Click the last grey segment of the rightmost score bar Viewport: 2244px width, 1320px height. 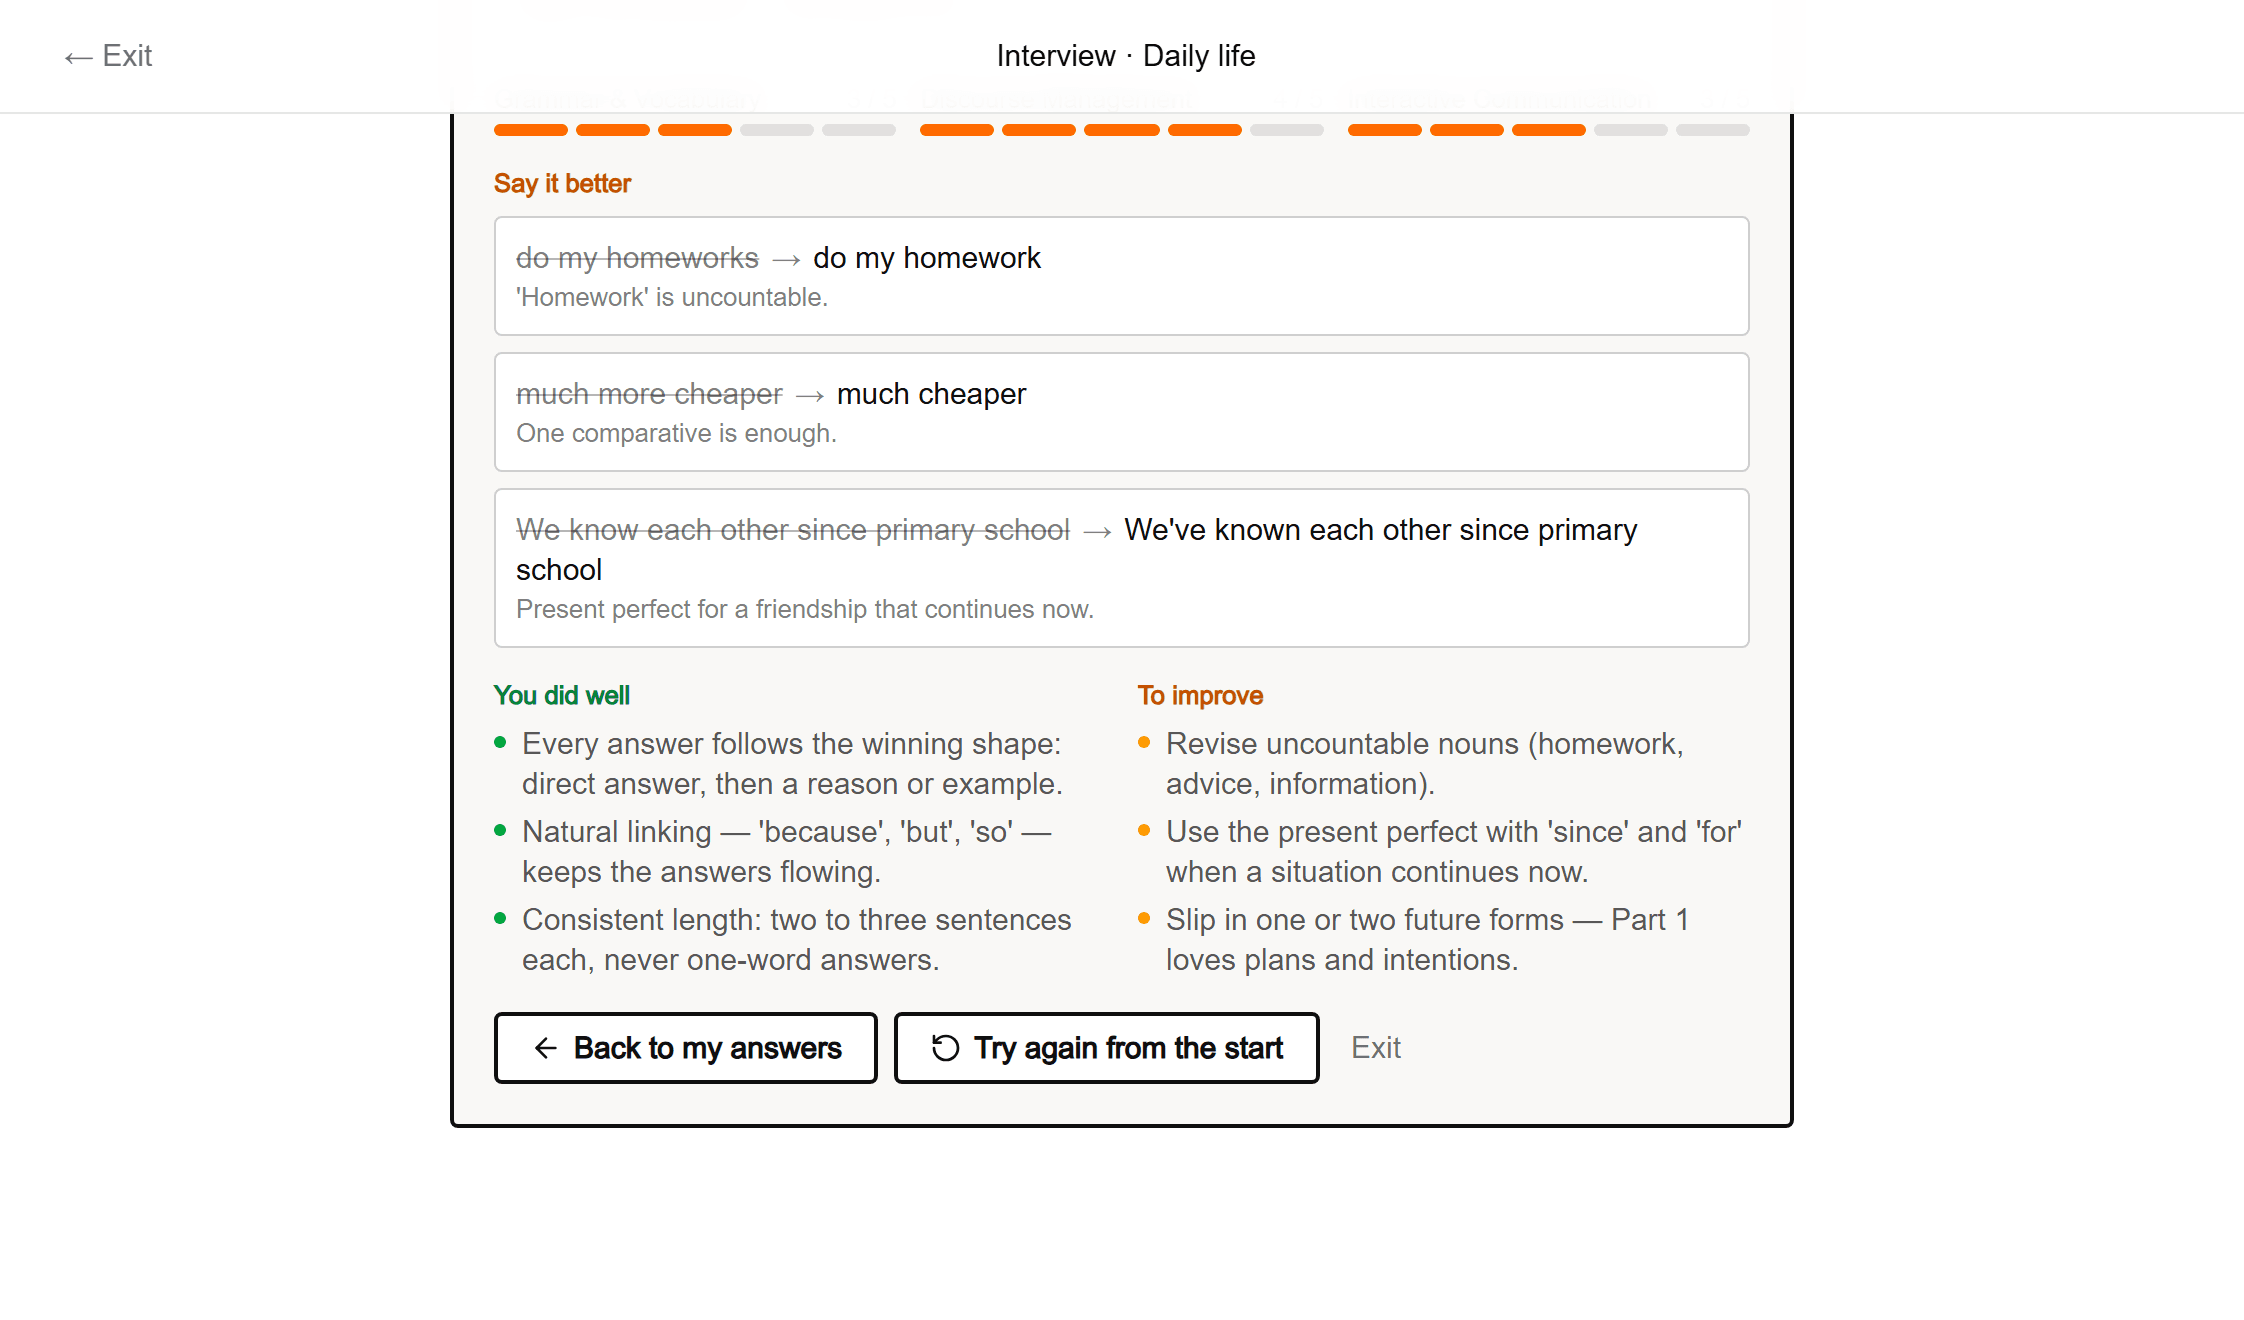(x=1712, y=130)
